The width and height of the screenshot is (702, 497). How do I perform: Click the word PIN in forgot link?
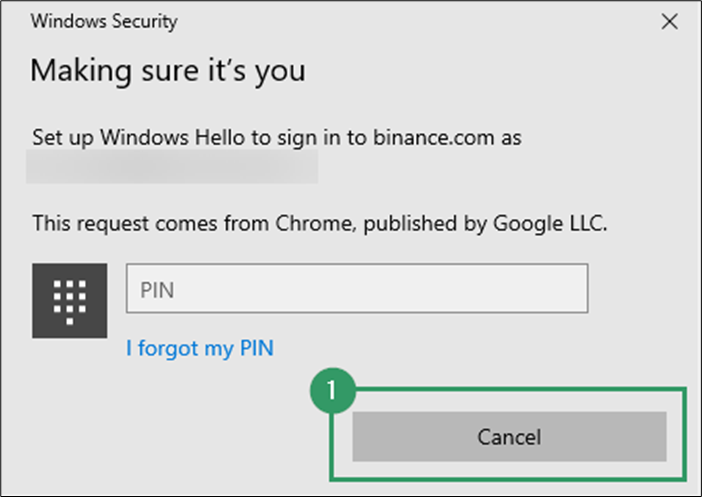coord(257,348)
